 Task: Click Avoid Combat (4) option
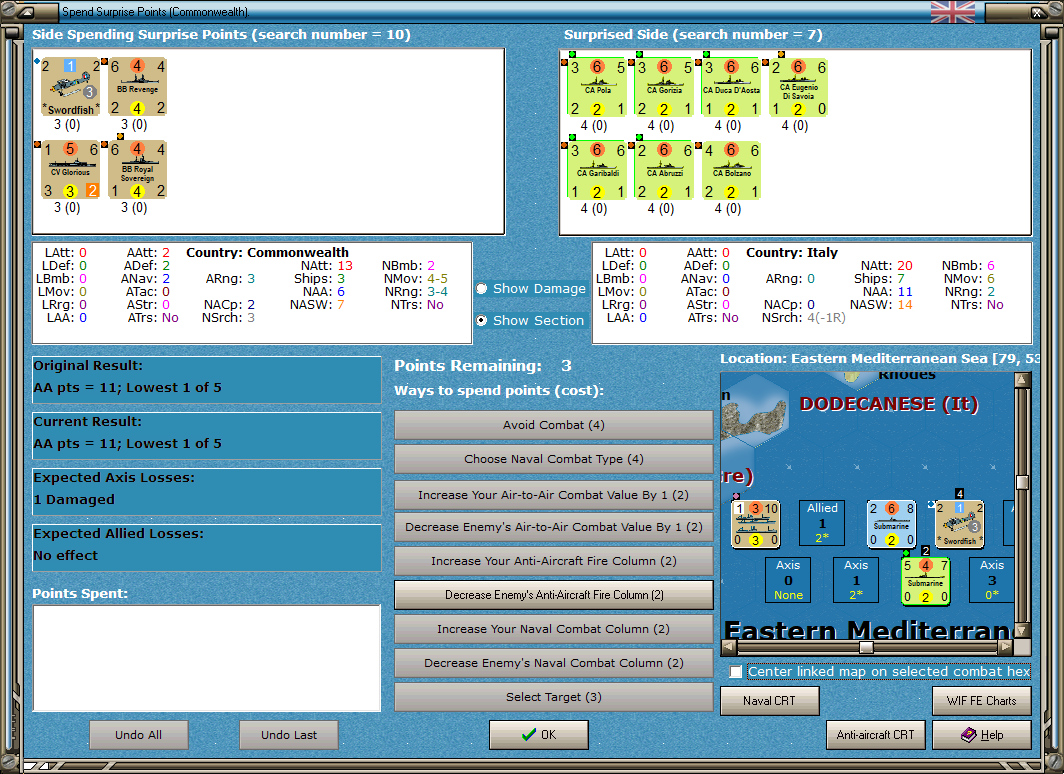pos(554,425)
